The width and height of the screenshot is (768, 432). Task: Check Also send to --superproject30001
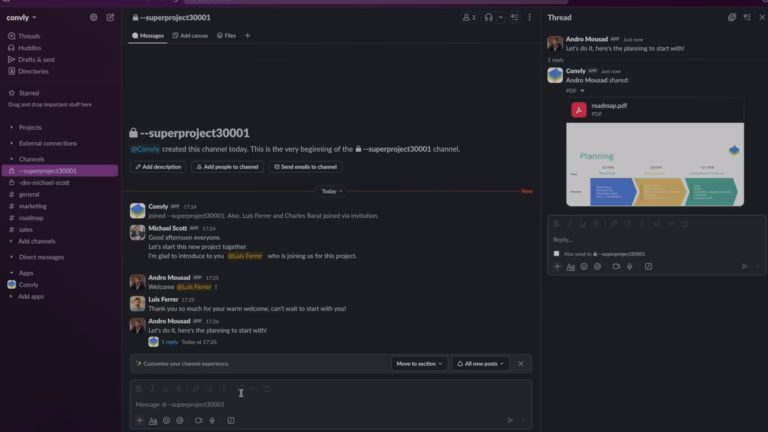(556, 254)
